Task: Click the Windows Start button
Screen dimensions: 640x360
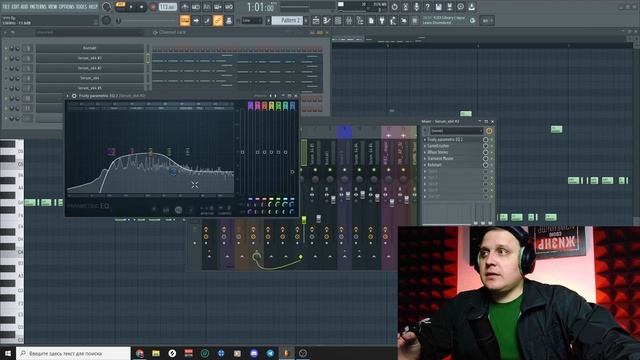Action: click(x=8, y=353)
